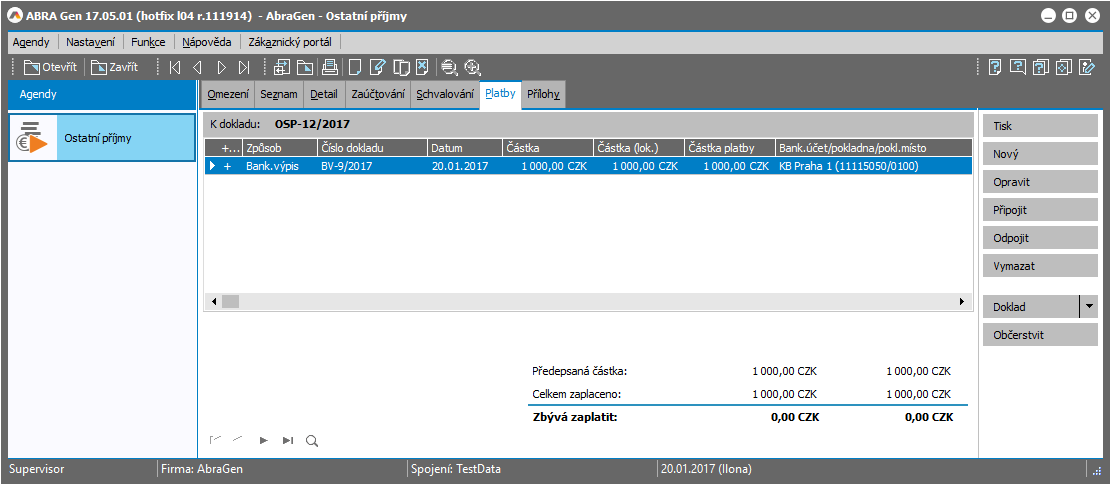The height and width of the screenshot is (485, 1111).
Task: Click the help question-mark page icon
Action: 995,68
